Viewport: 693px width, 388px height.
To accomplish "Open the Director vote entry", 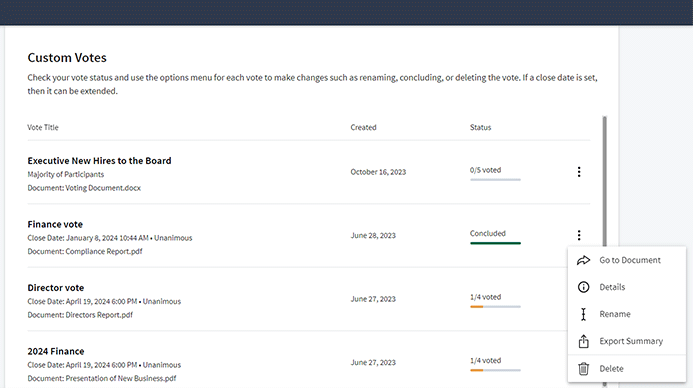I will tap(56, 288).
